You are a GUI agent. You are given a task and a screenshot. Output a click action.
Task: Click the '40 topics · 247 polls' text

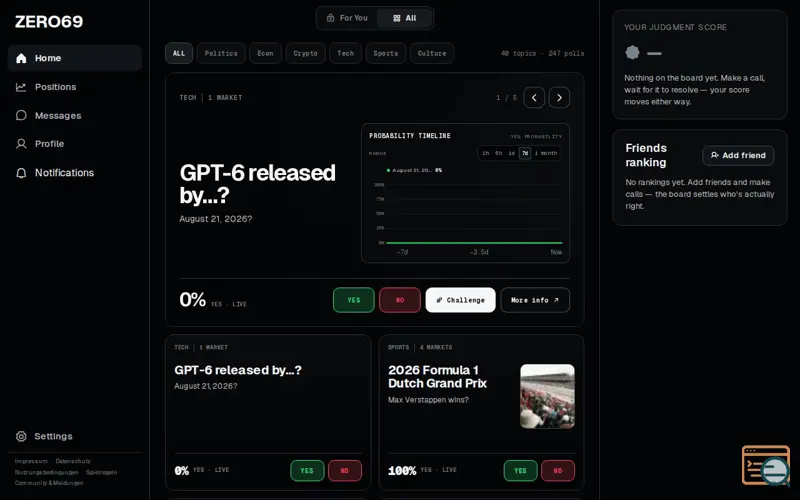click(542, 53)
